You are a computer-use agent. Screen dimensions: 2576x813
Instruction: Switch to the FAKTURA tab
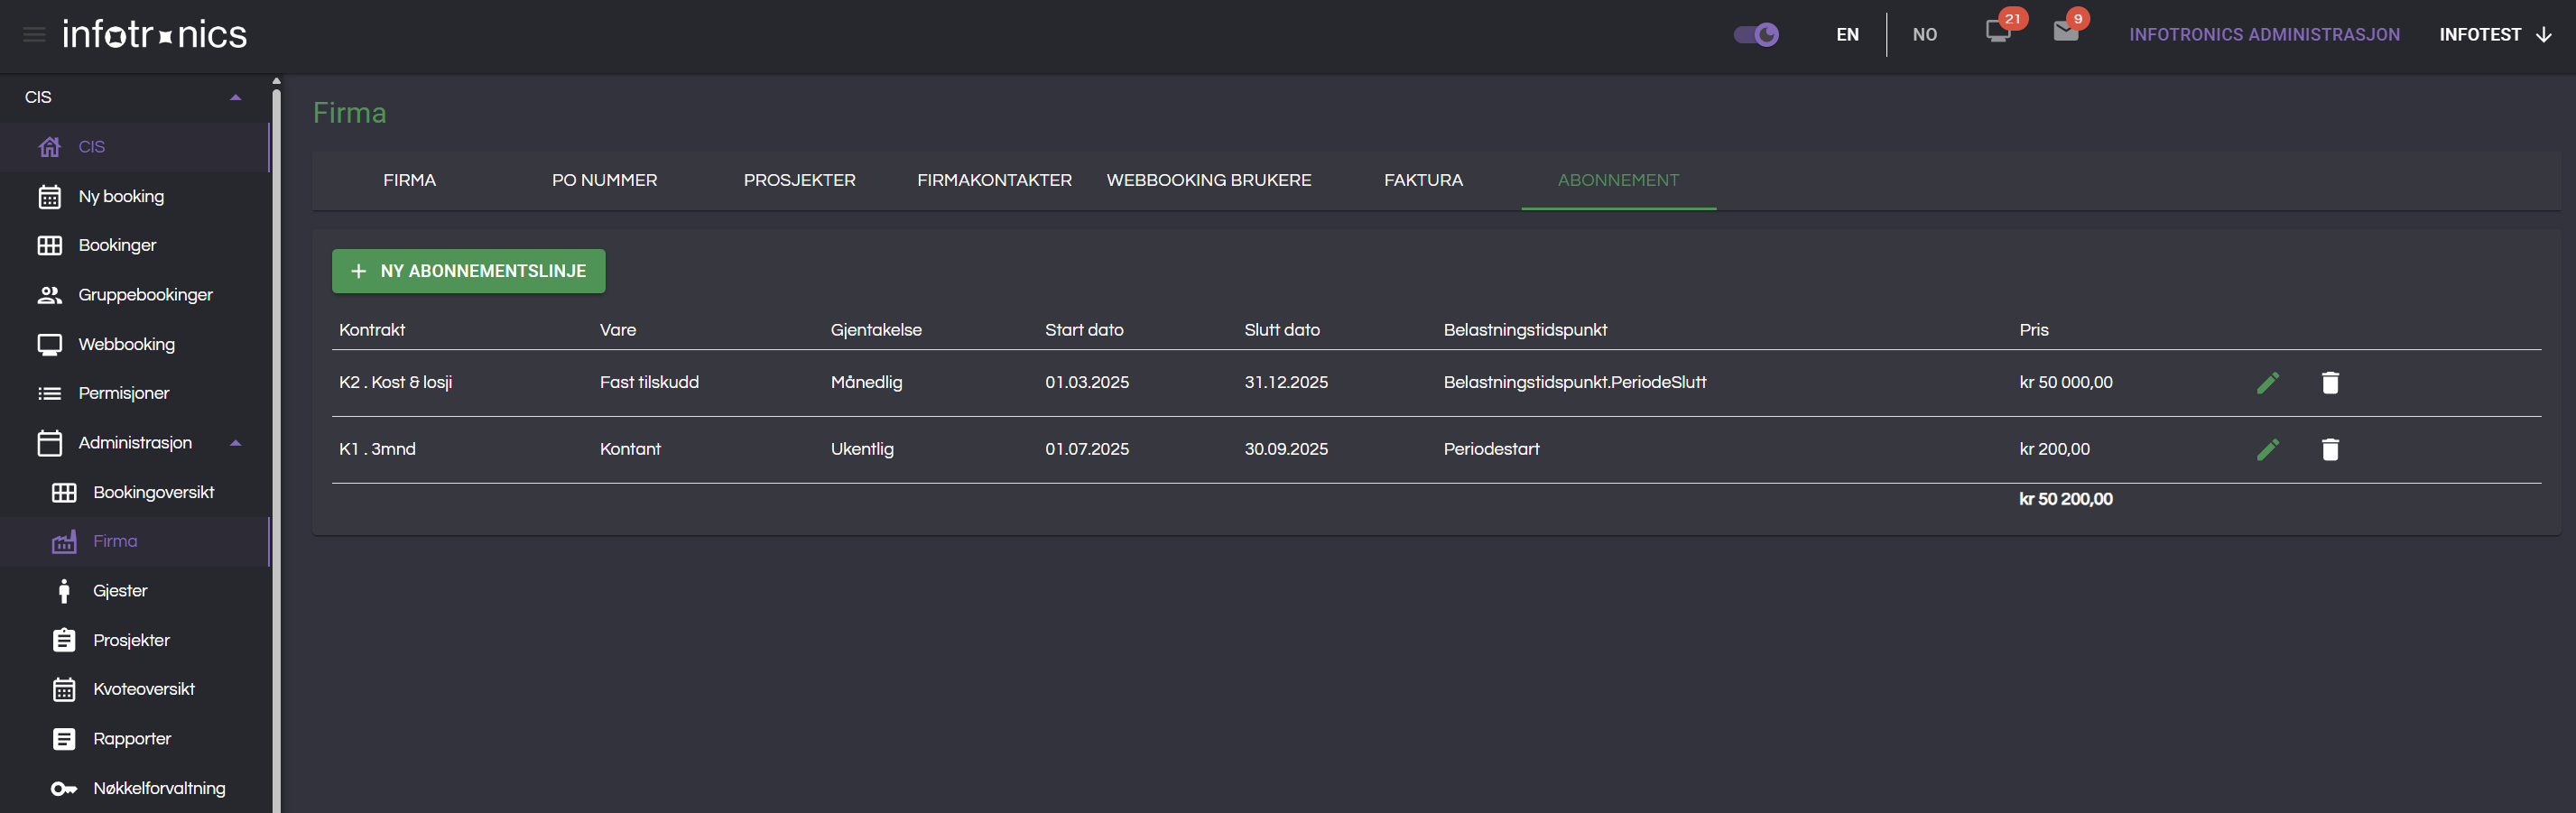1422,181
